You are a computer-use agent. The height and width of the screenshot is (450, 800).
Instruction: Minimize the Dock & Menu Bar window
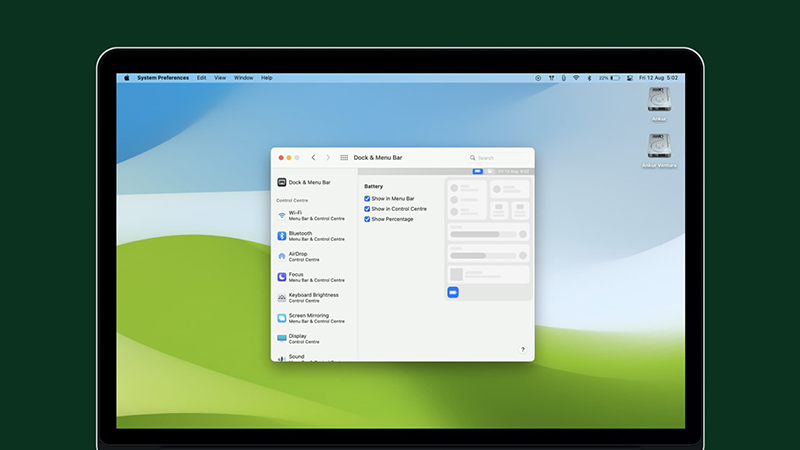click(x=289, y=158)
